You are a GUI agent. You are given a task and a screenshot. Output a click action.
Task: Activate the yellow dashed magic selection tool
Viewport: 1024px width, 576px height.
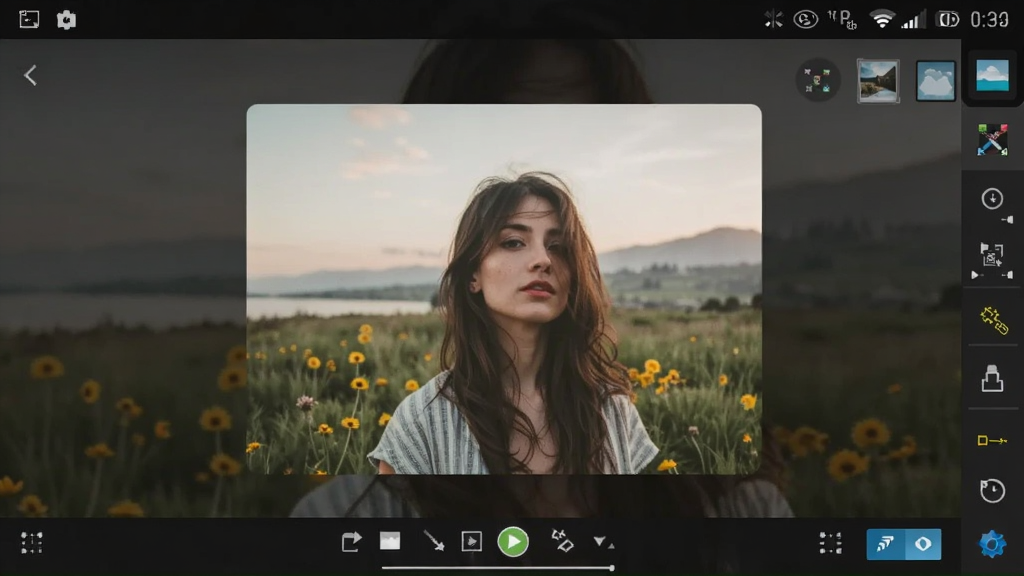click(993, 319)
